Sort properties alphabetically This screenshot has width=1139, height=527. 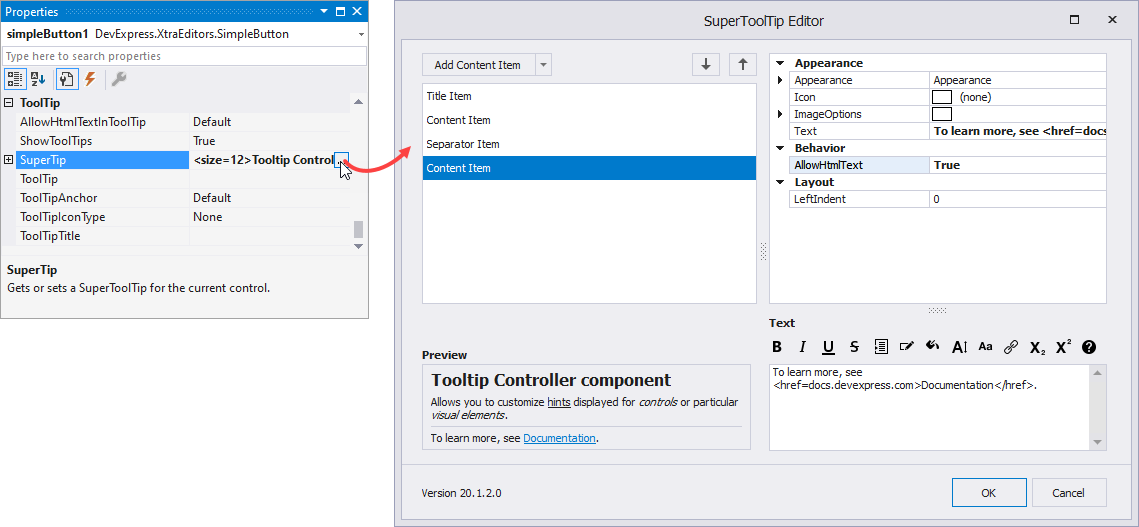[38, 79]
